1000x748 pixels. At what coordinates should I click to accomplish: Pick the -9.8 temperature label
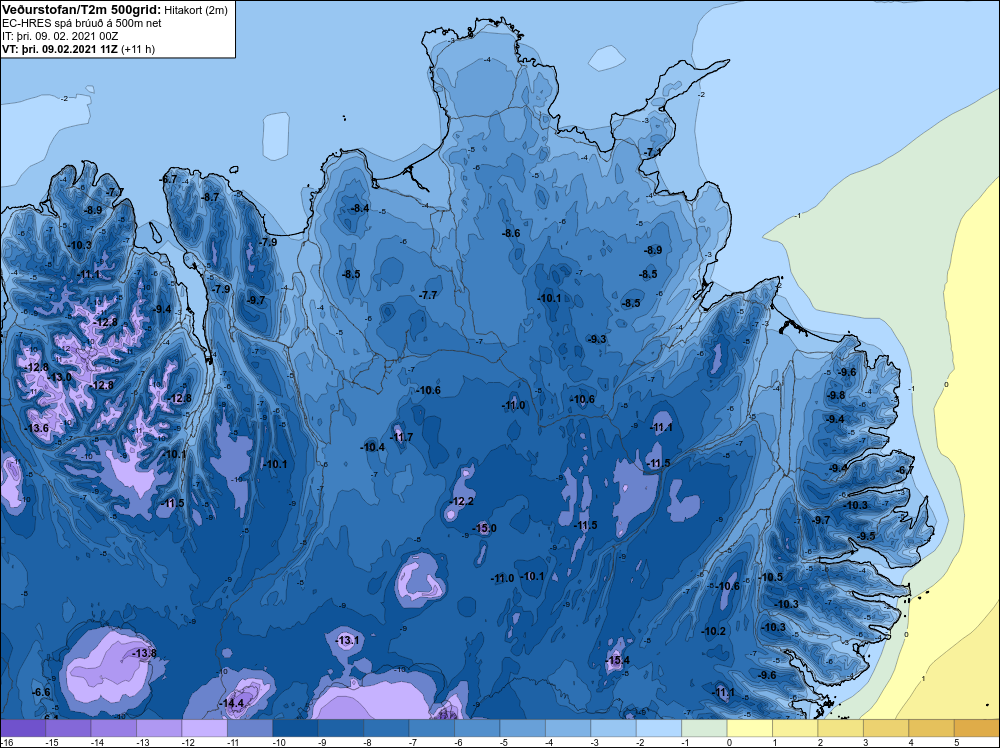(836, 395)
